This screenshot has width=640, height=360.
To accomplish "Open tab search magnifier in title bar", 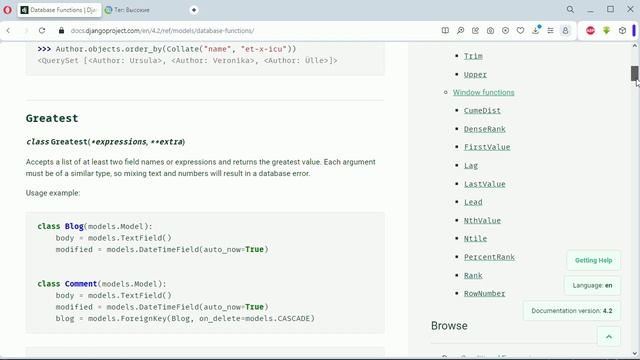I will 570,9.
